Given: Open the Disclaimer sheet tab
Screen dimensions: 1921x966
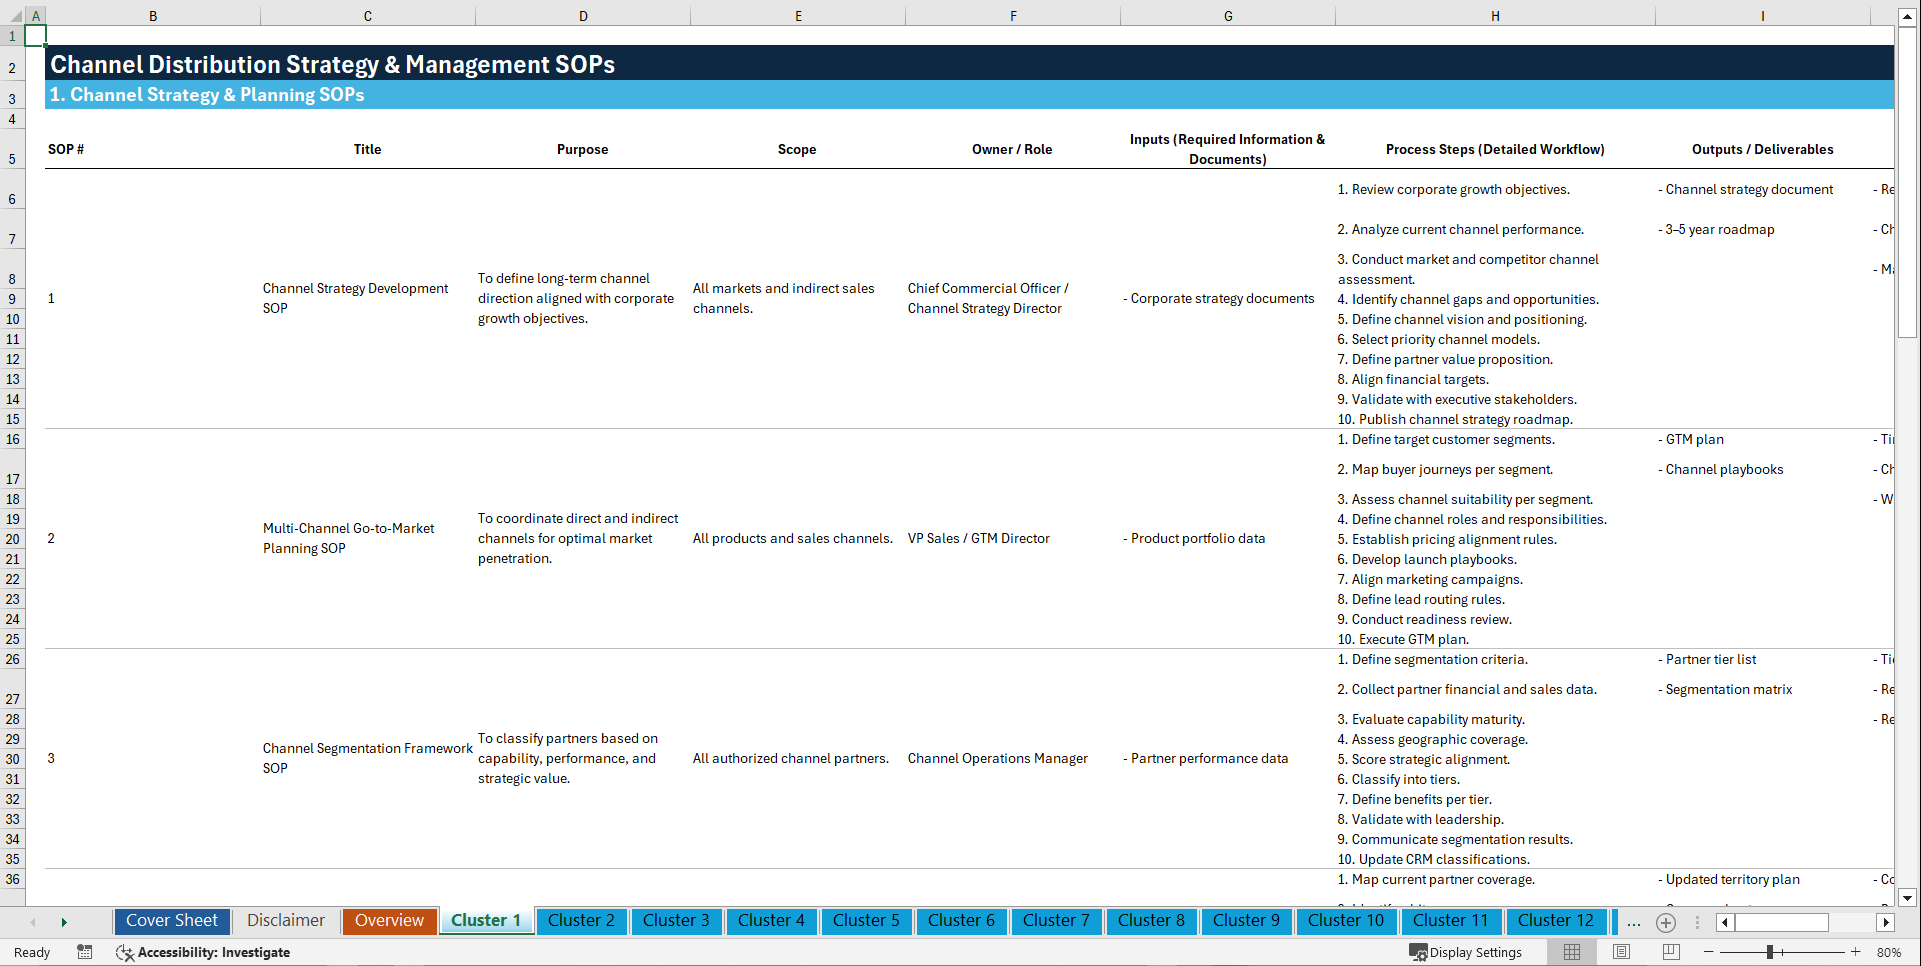Looking at the screenshot, I should coord(285,921).
